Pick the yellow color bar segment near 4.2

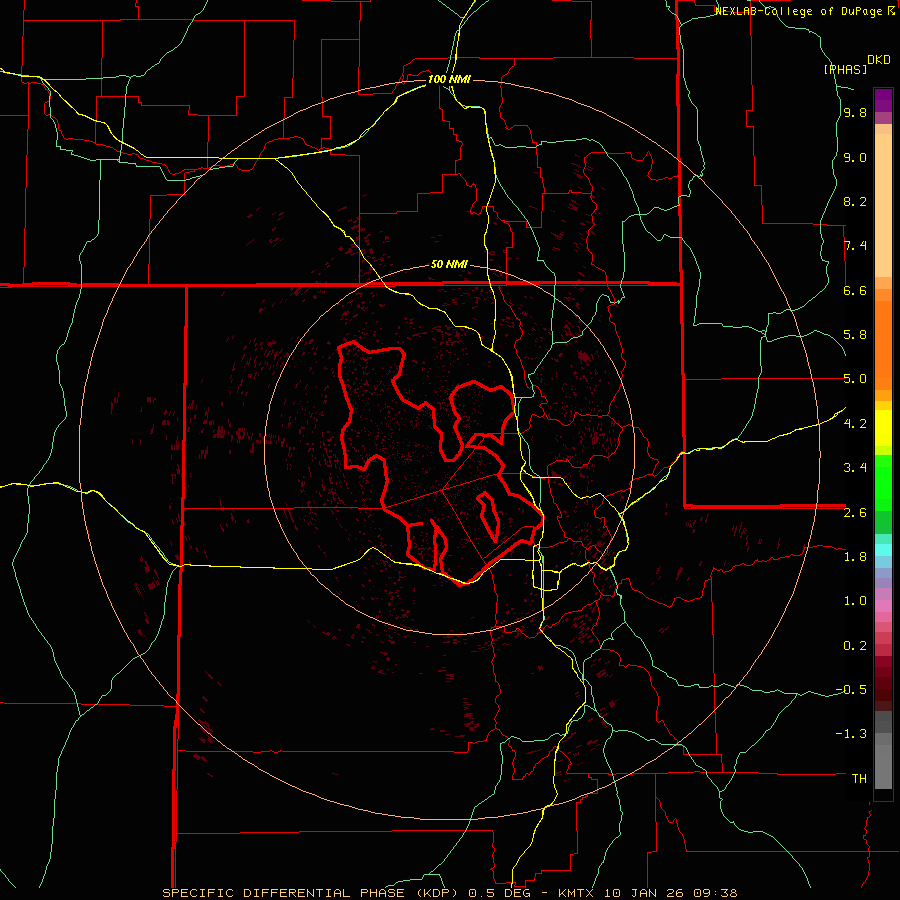[883, 428]
